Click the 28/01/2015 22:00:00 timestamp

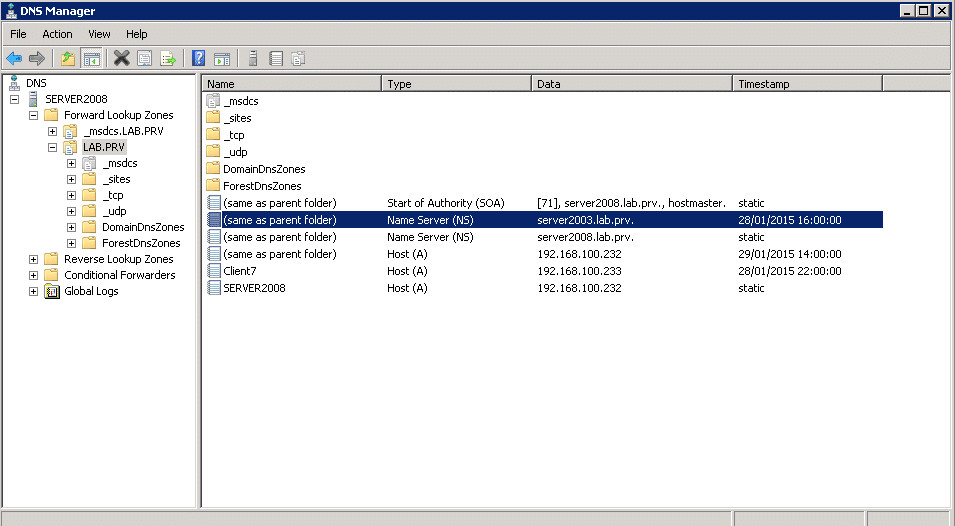coord(790,271)
